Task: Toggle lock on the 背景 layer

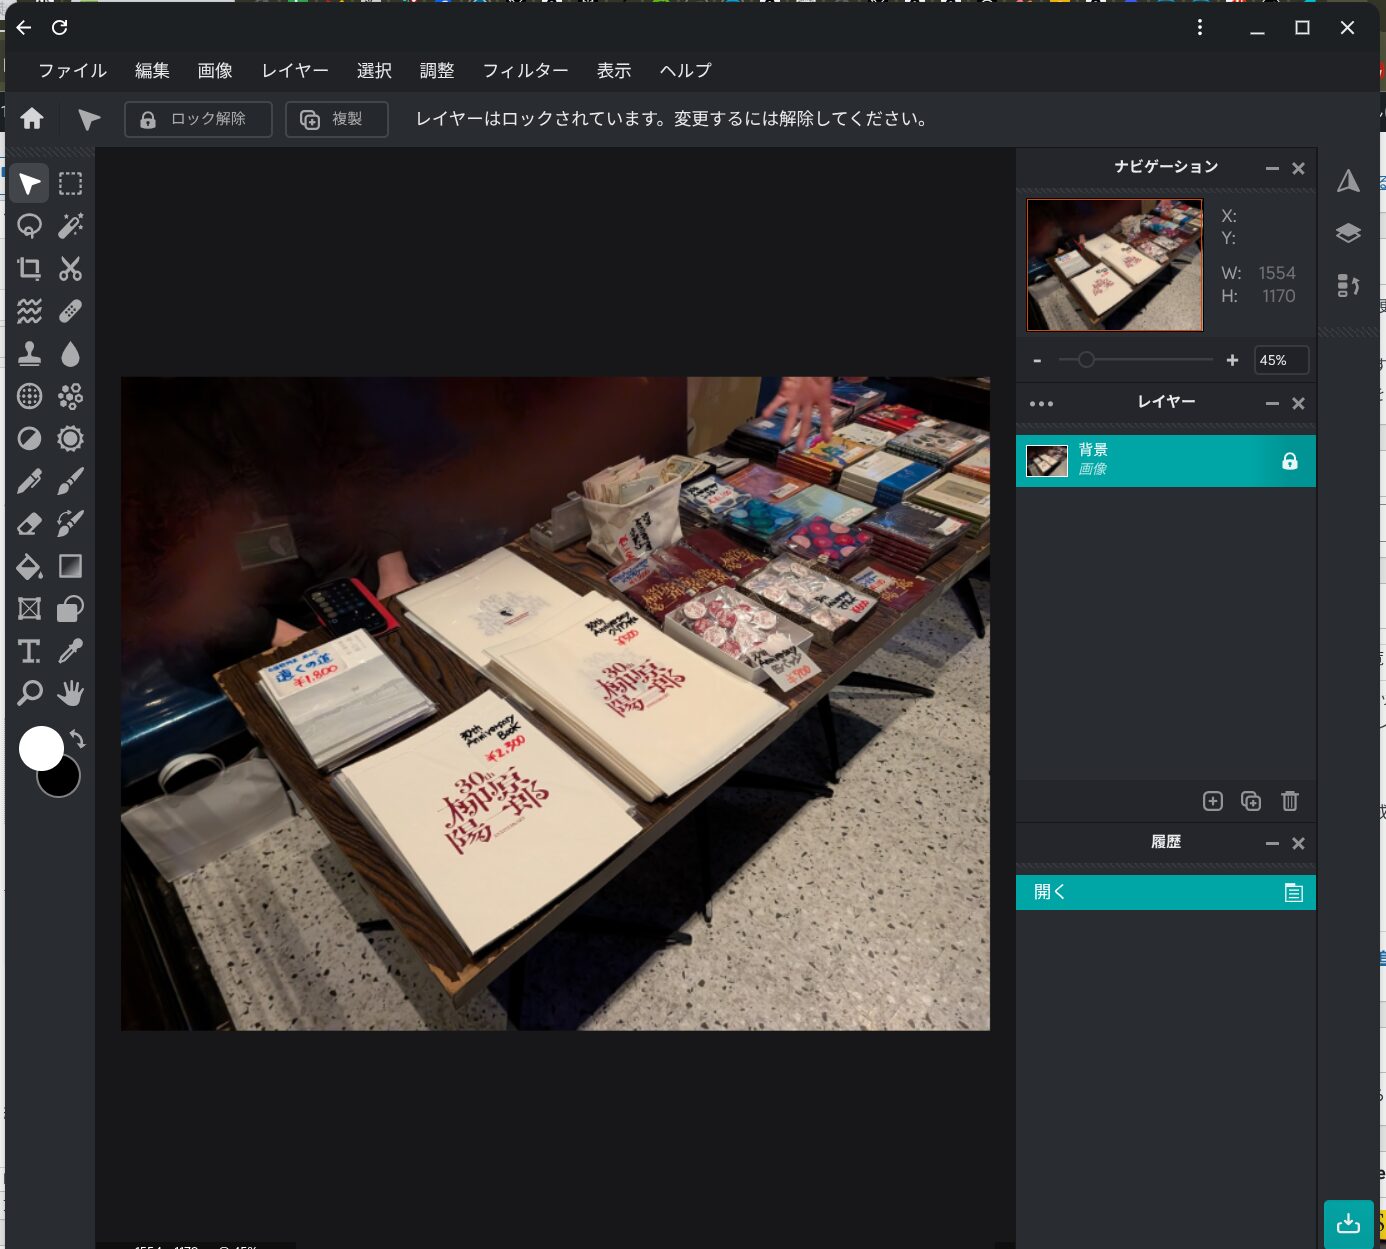Action: pos(1289,461)
